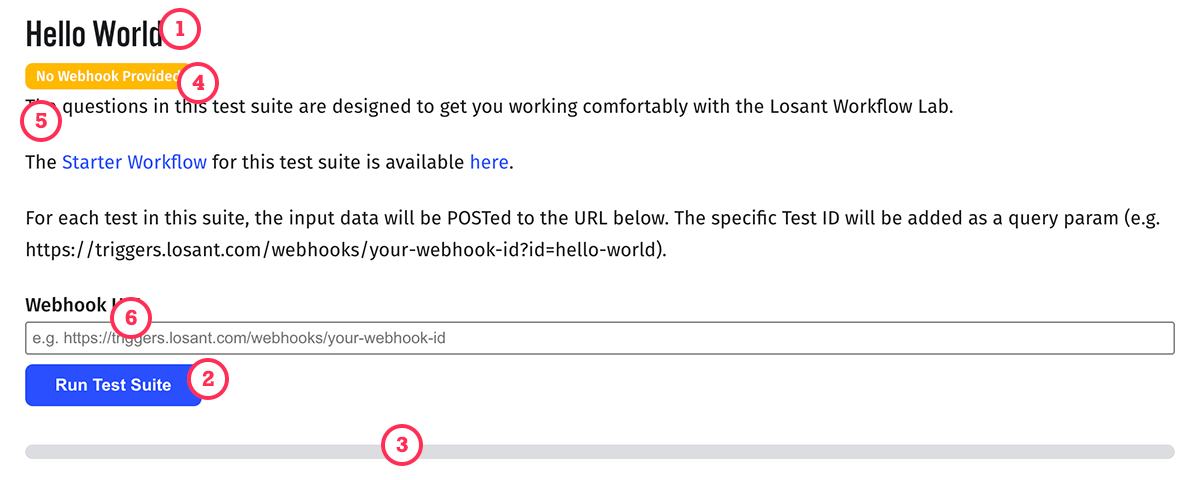Click the gray test progress bar
This screenshot has width=1200, height=480.
pyautogui.click(x=599, y=452)
